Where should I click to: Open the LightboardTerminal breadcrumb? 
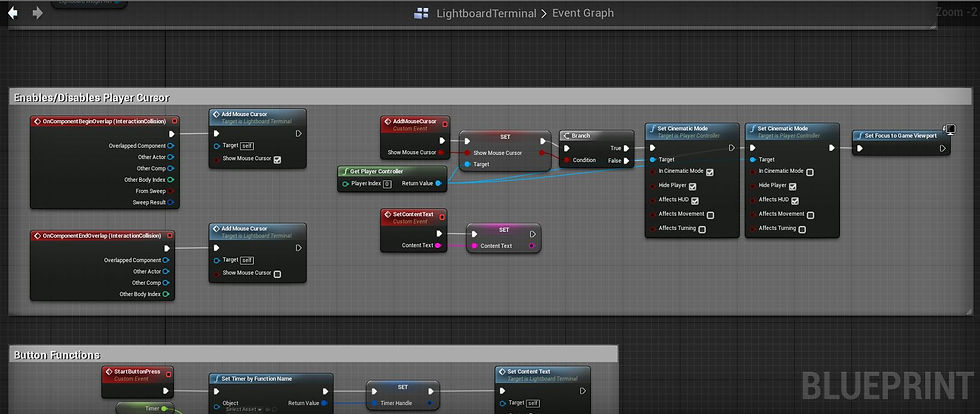(x=486, y=13)
